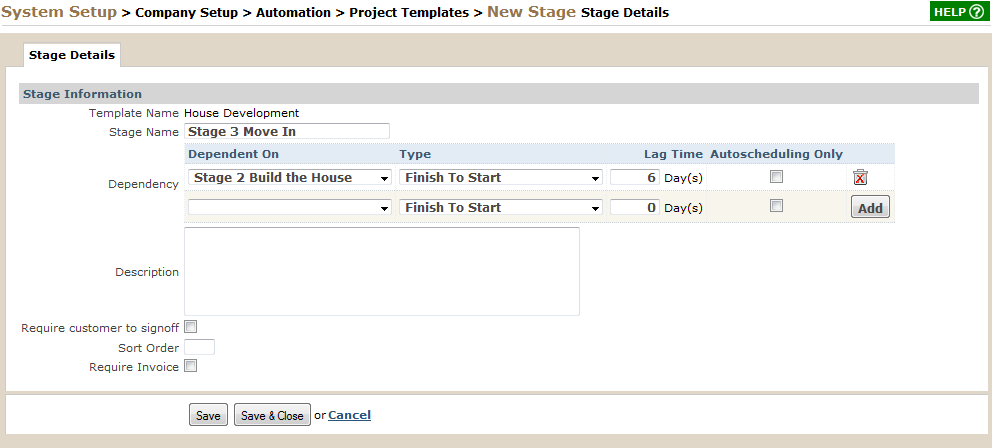Enable the Require Invoice checkbox
The height and width of the screenshot is (448, 992).
point(190,365)
